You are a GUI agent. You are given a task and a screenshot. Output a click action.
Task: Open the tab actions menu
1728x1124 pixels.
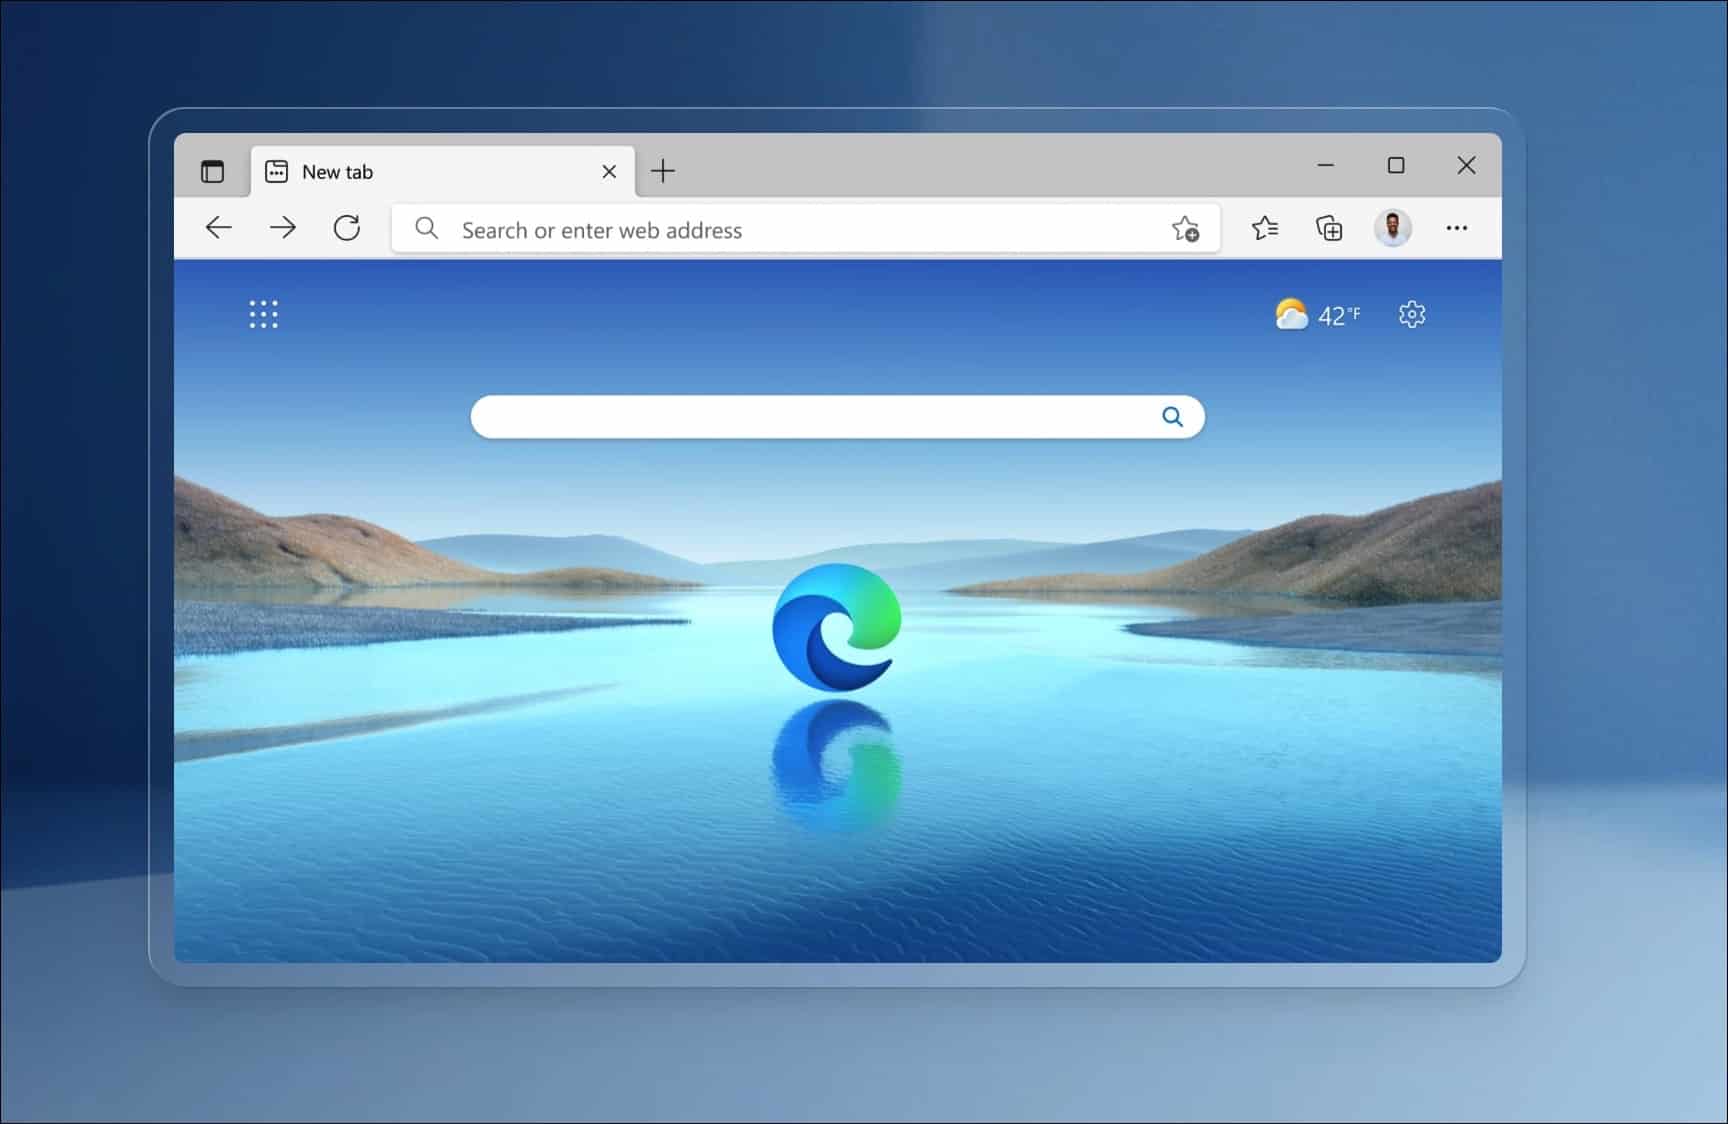tap(213, 171)
